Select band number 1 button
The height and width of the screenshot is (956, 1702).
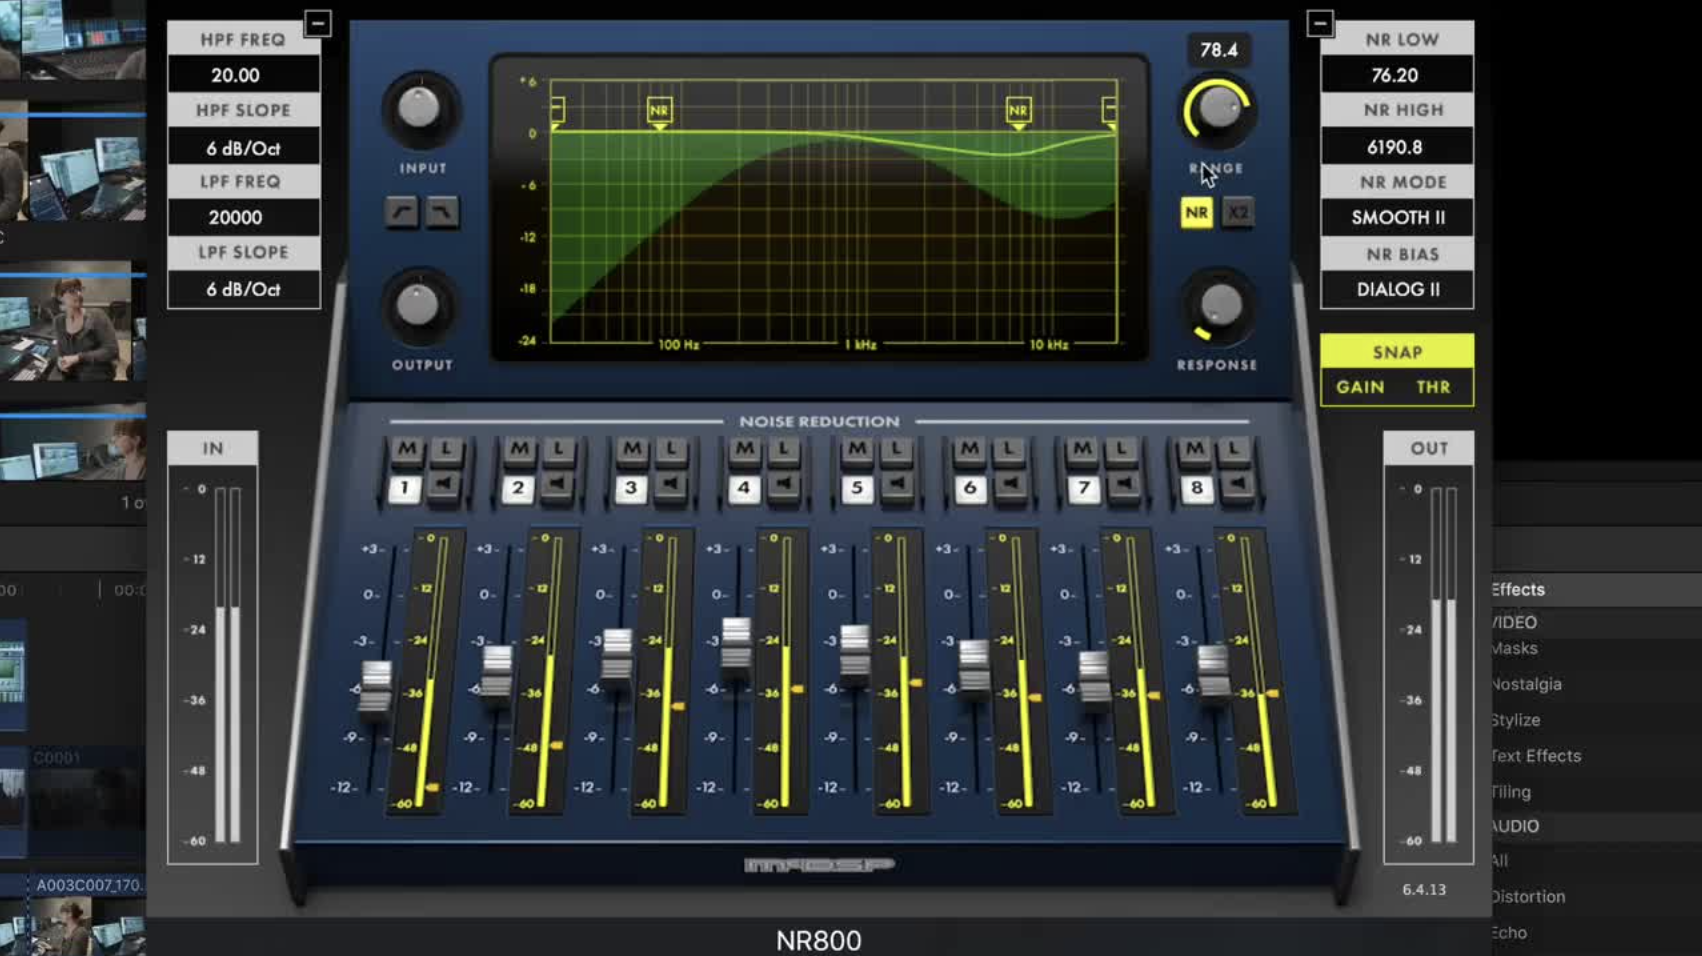405,488
